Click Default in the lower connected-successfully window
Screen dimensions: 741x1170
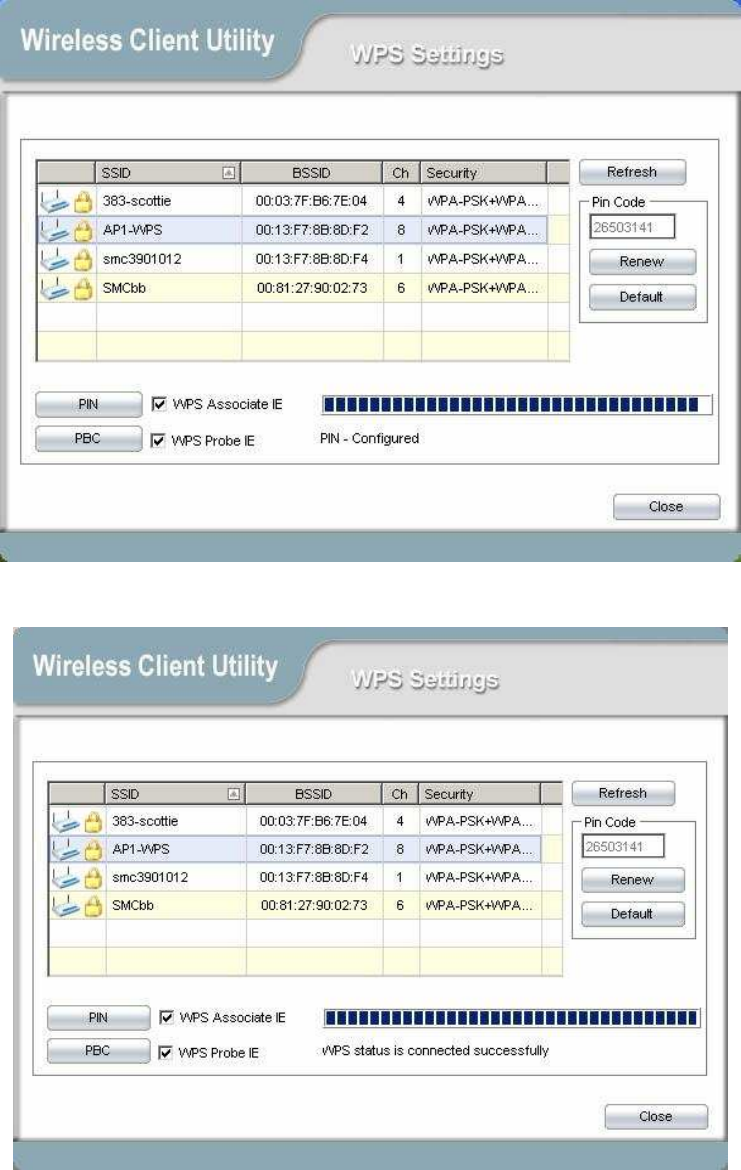point(632,914)
